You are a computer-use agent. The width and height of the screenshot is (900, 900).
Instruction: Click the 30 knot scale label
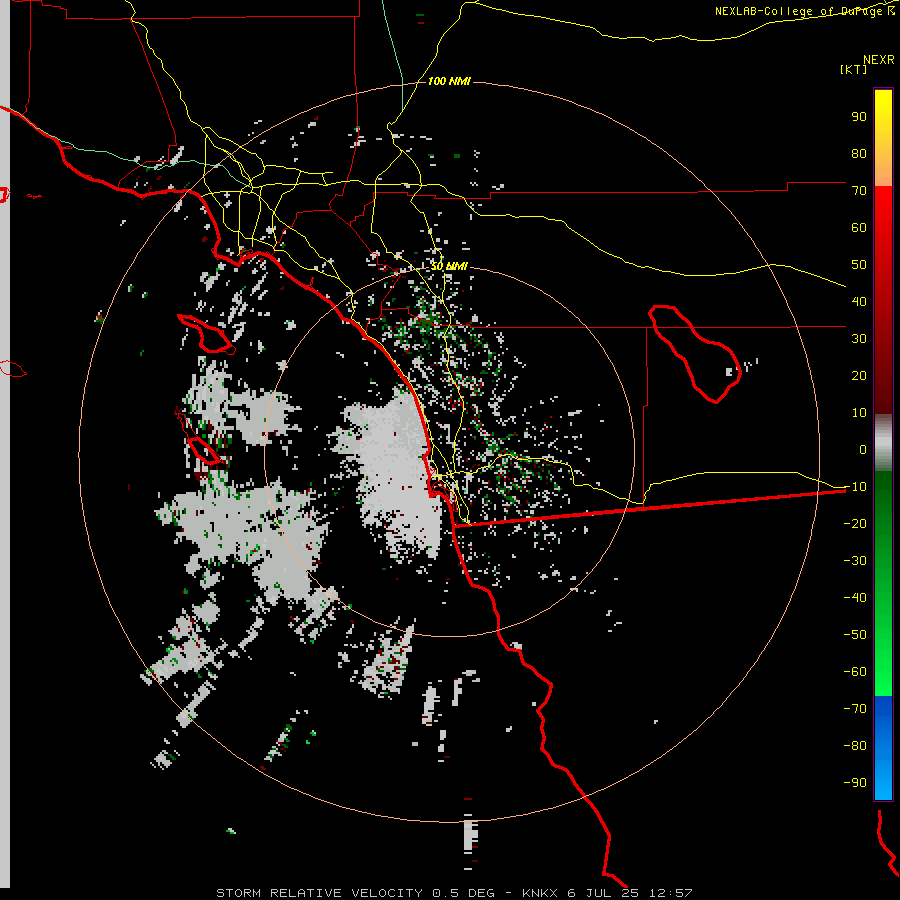coord(859,339)
